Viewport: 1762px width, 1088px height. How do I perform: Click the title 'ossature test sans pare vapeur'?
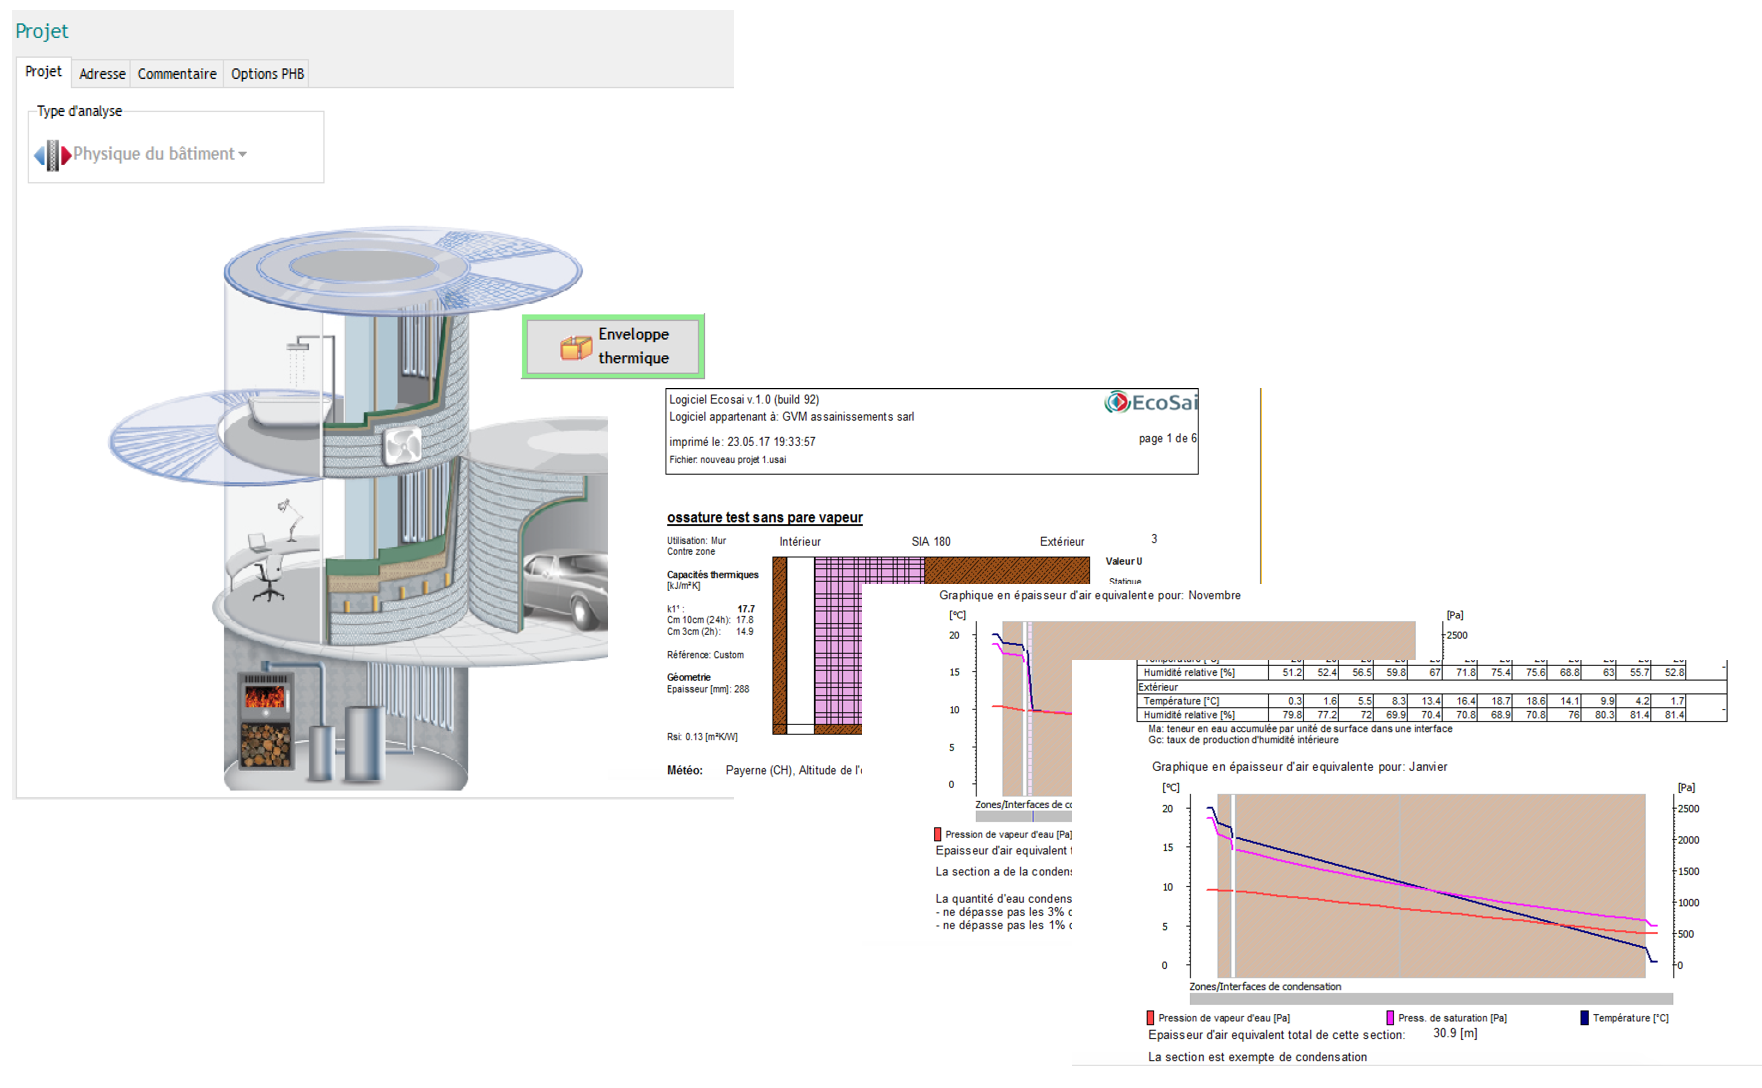(765, 517)
